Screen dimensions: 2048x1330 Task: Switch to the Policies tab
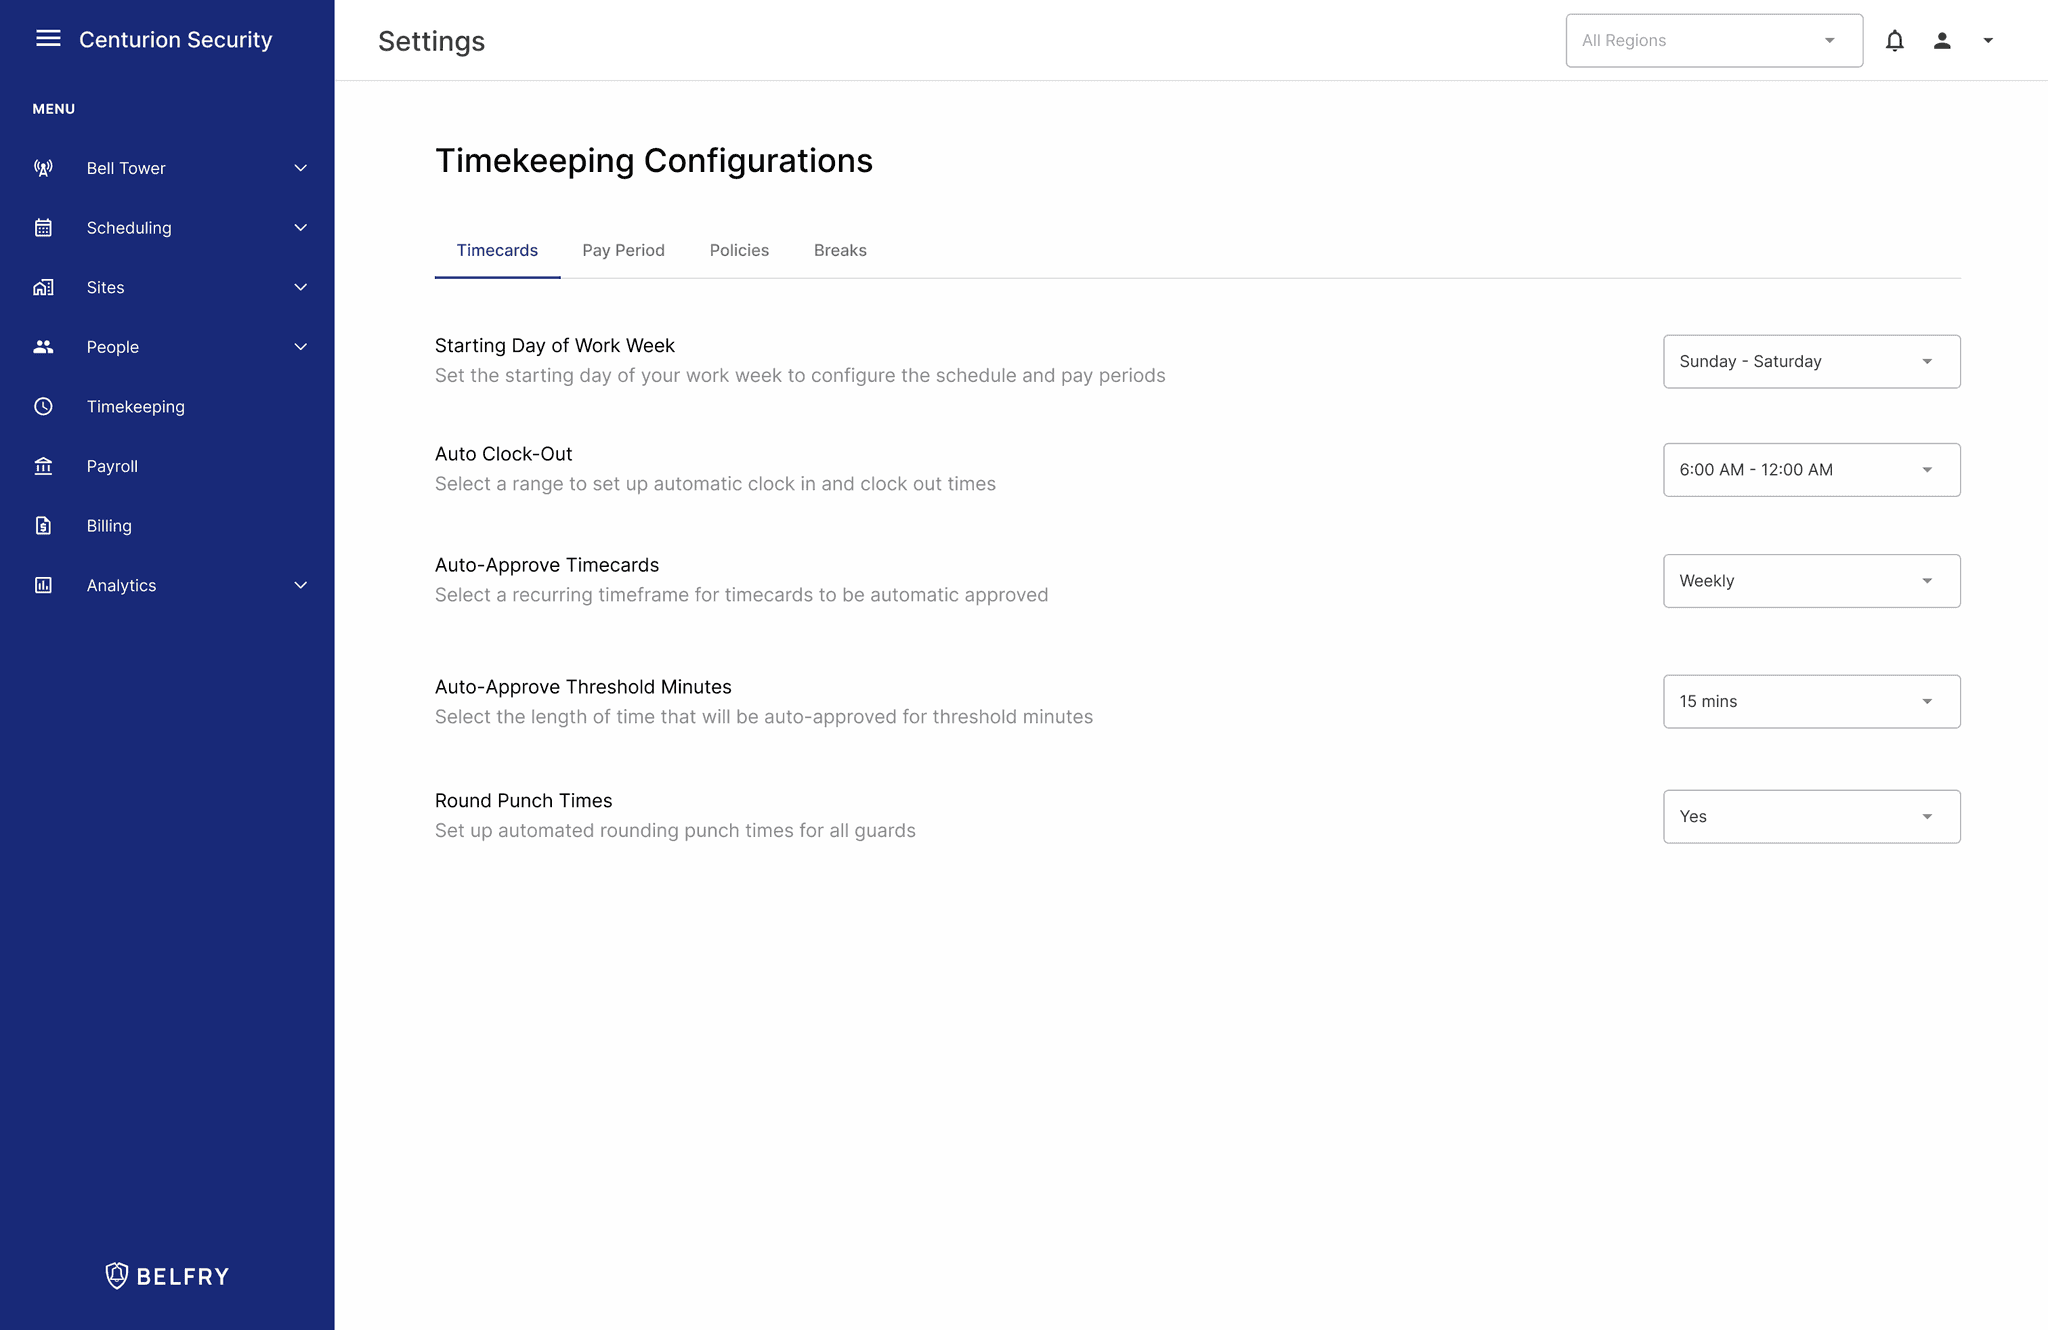pyautogui.click(x=739, y=250)
